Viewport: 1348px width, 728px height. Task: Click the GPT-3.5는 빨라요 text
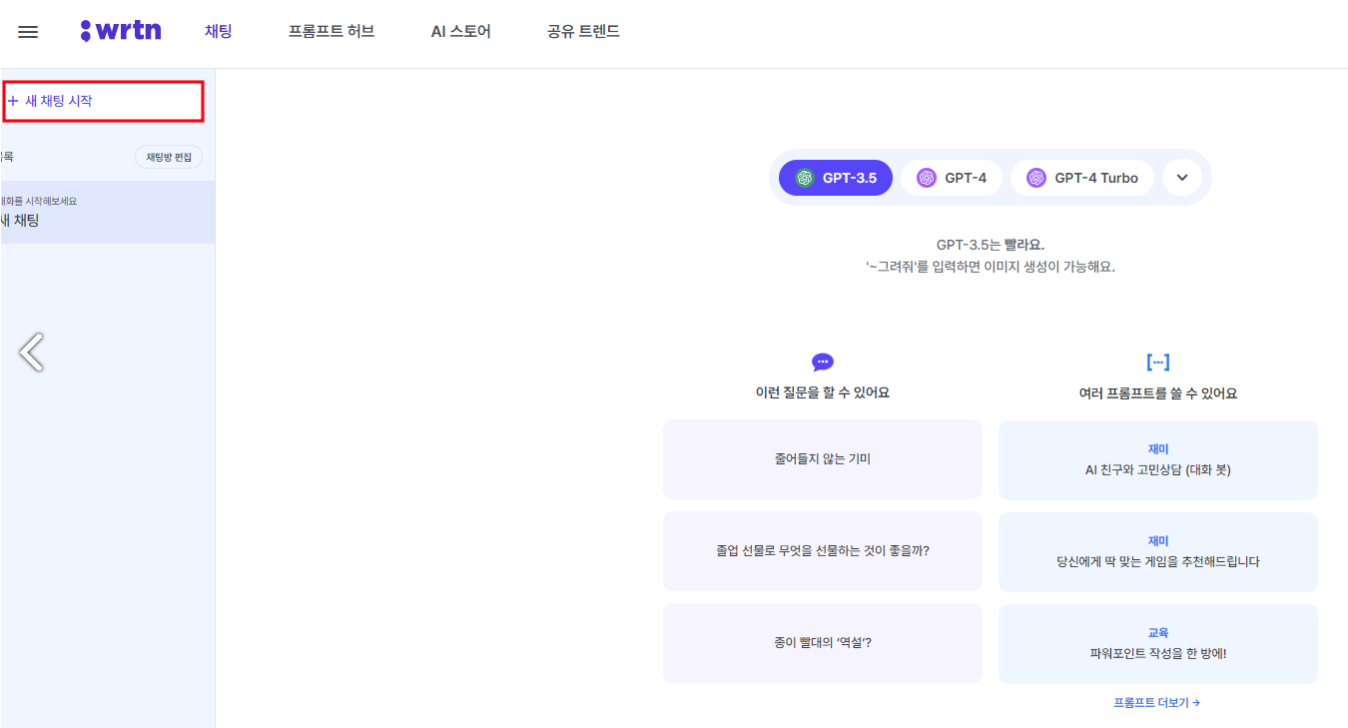click(990, 245)
